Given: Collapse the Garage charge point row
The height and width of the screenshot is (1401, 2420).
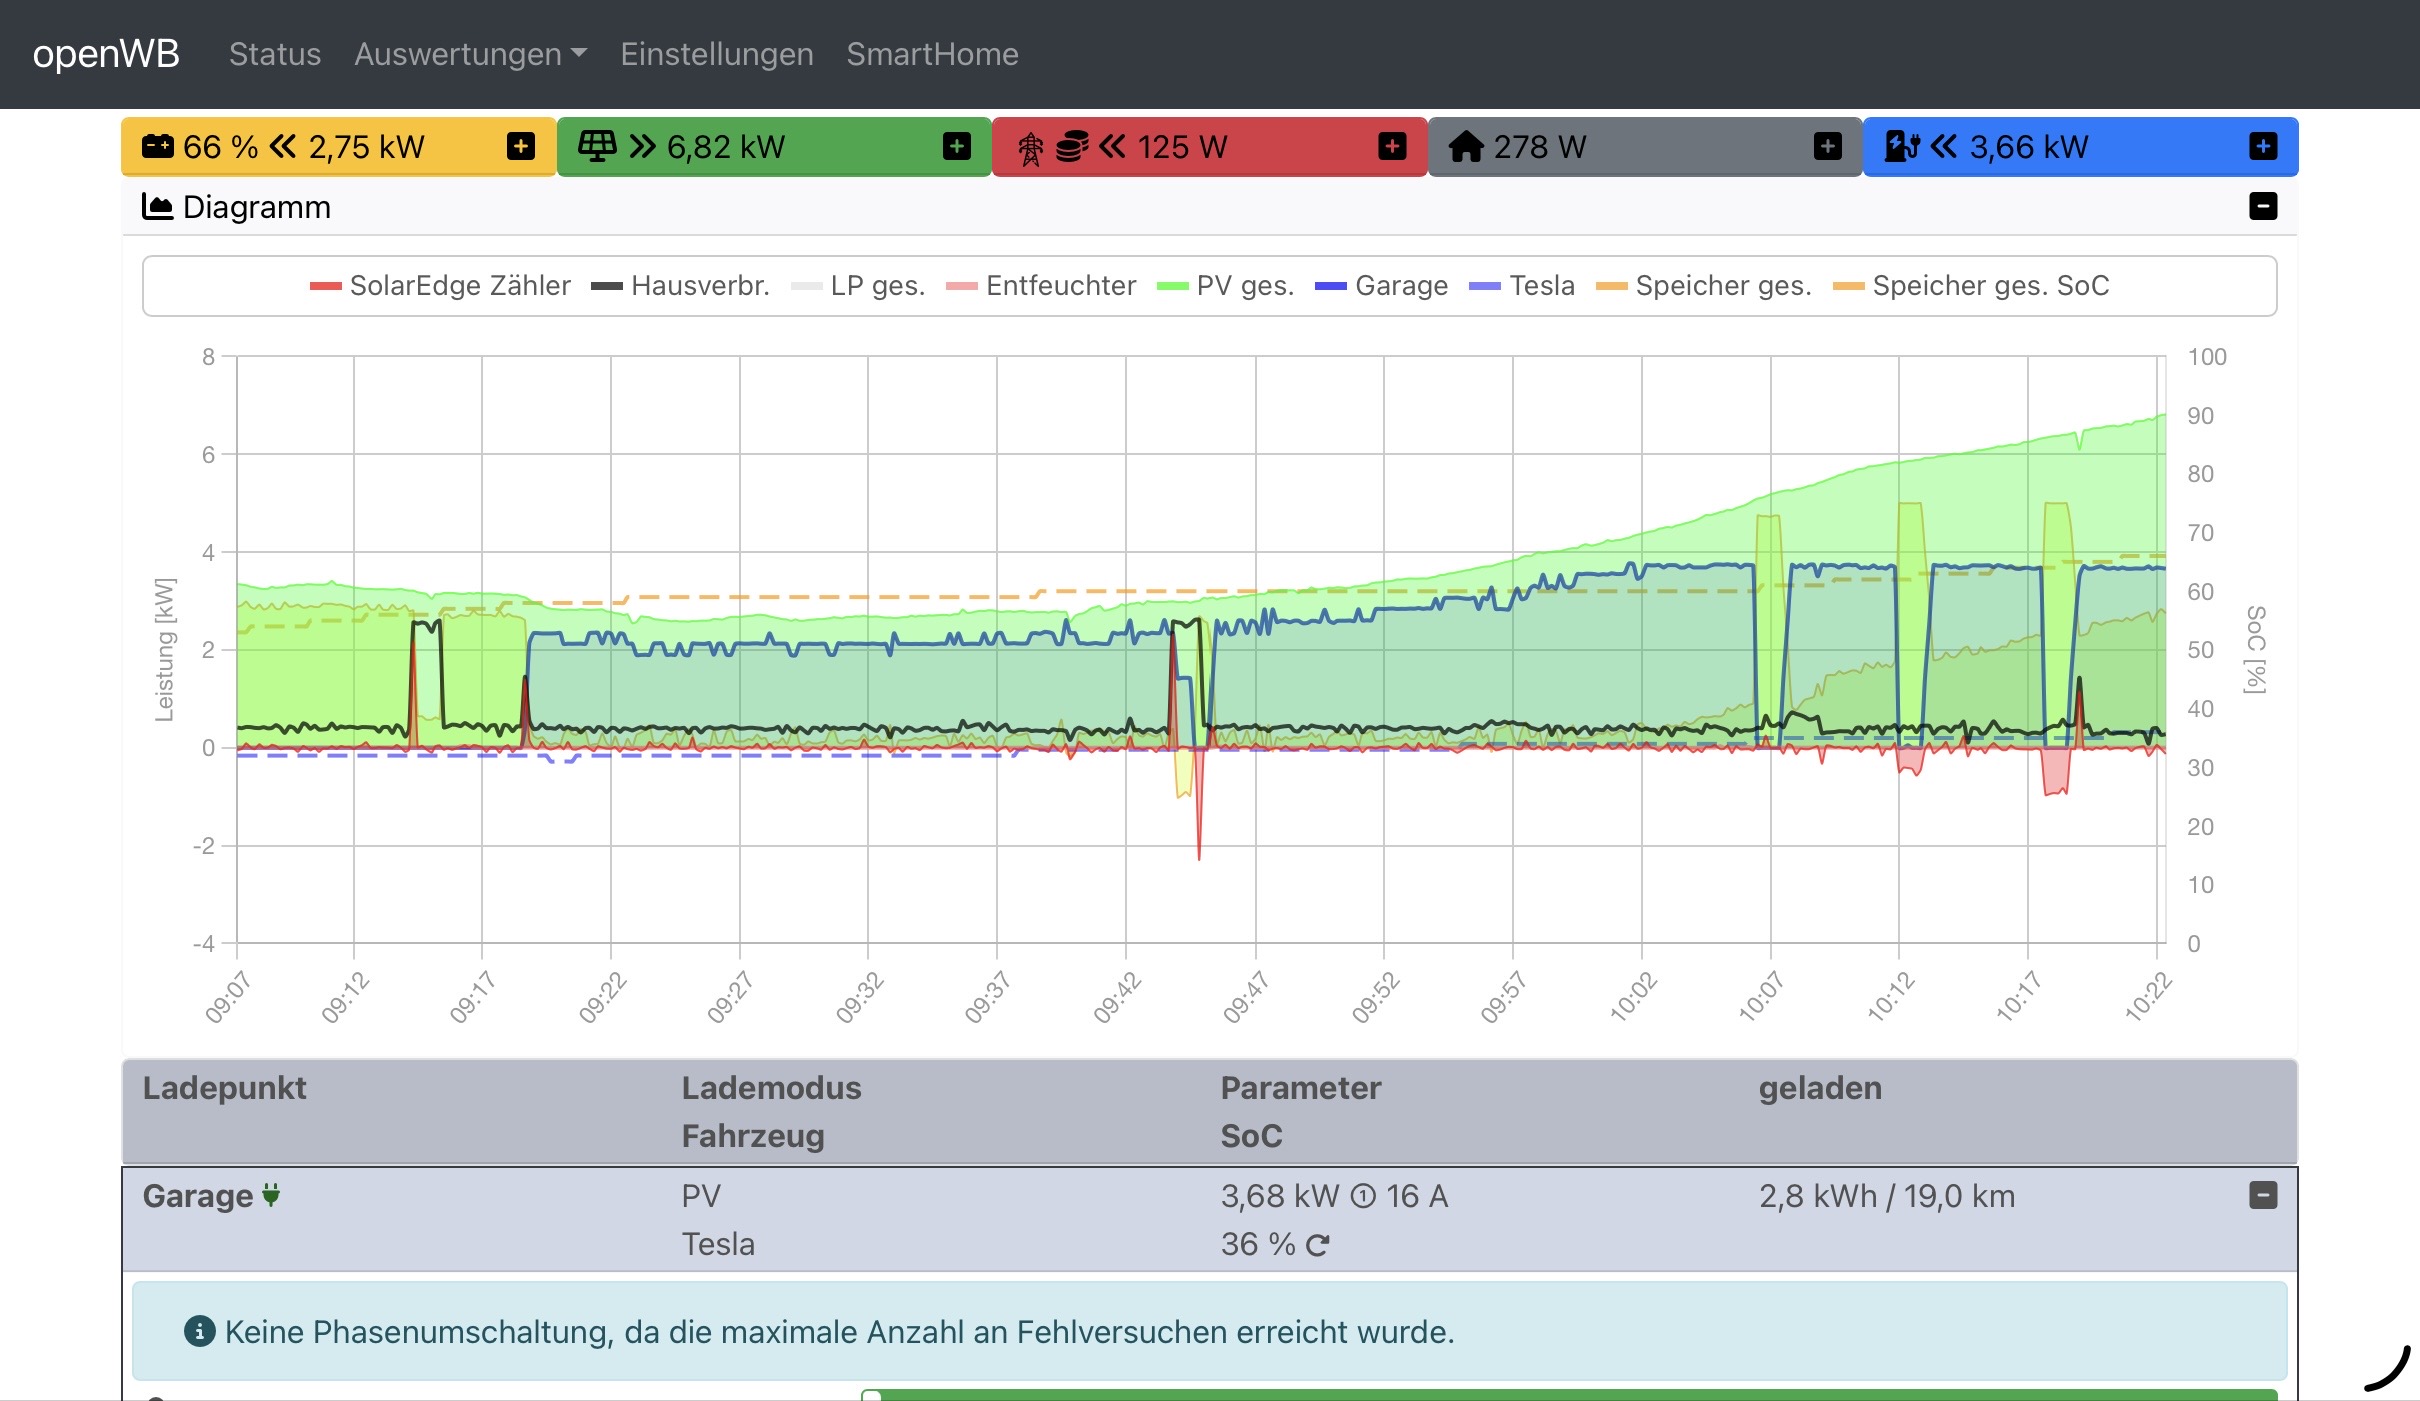Looking at the screenshot, I should pyautogui.click(x=2263, y=1195).
